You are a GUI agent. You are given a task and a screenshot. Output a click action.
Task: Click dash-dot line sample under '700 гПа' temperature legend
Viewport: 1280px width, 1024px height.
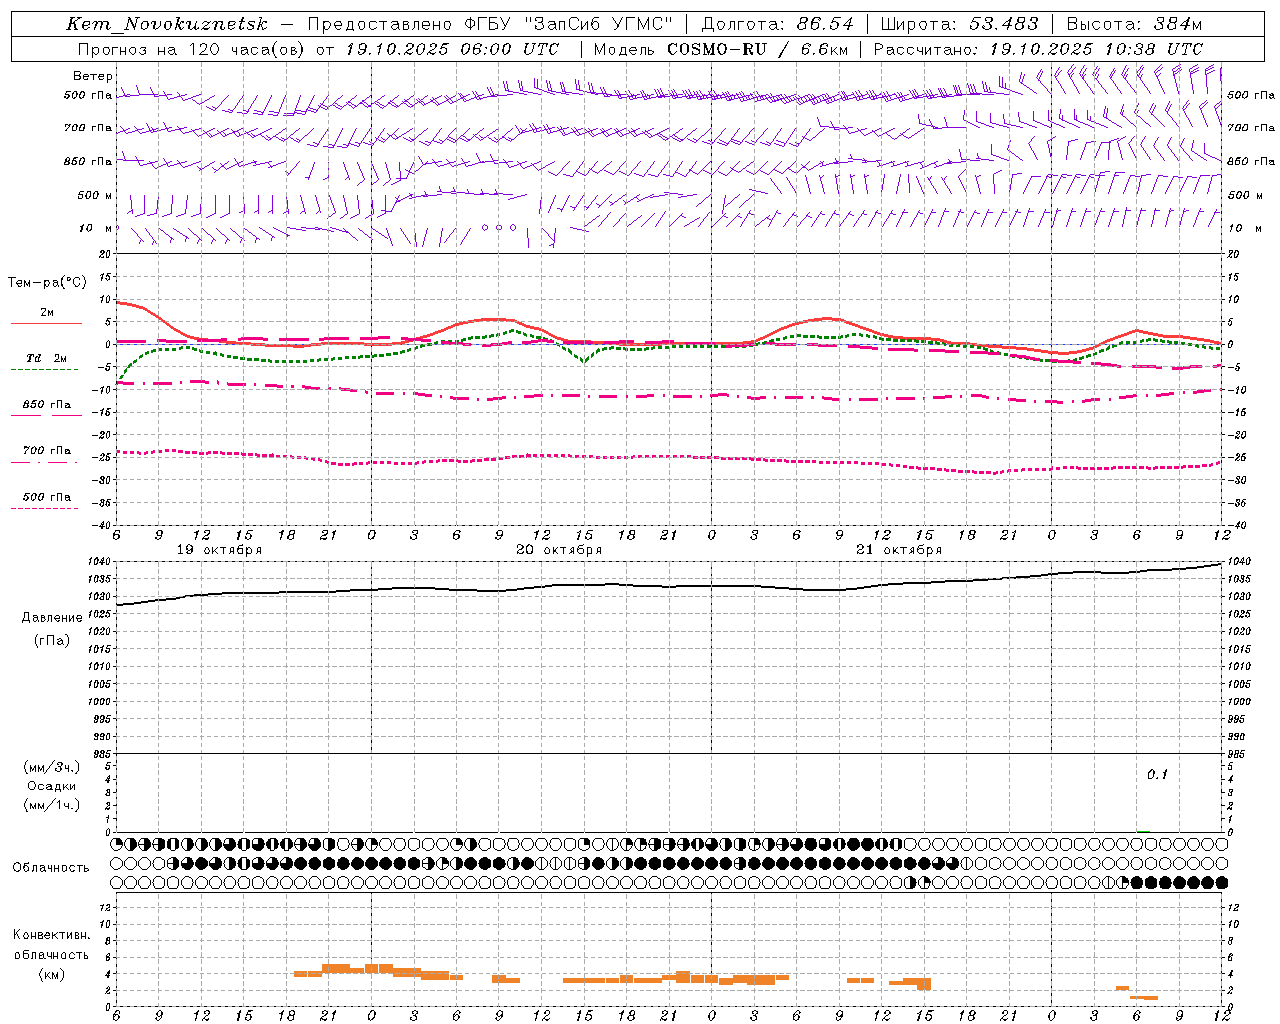pyautogui.click(x=44, y=462)
